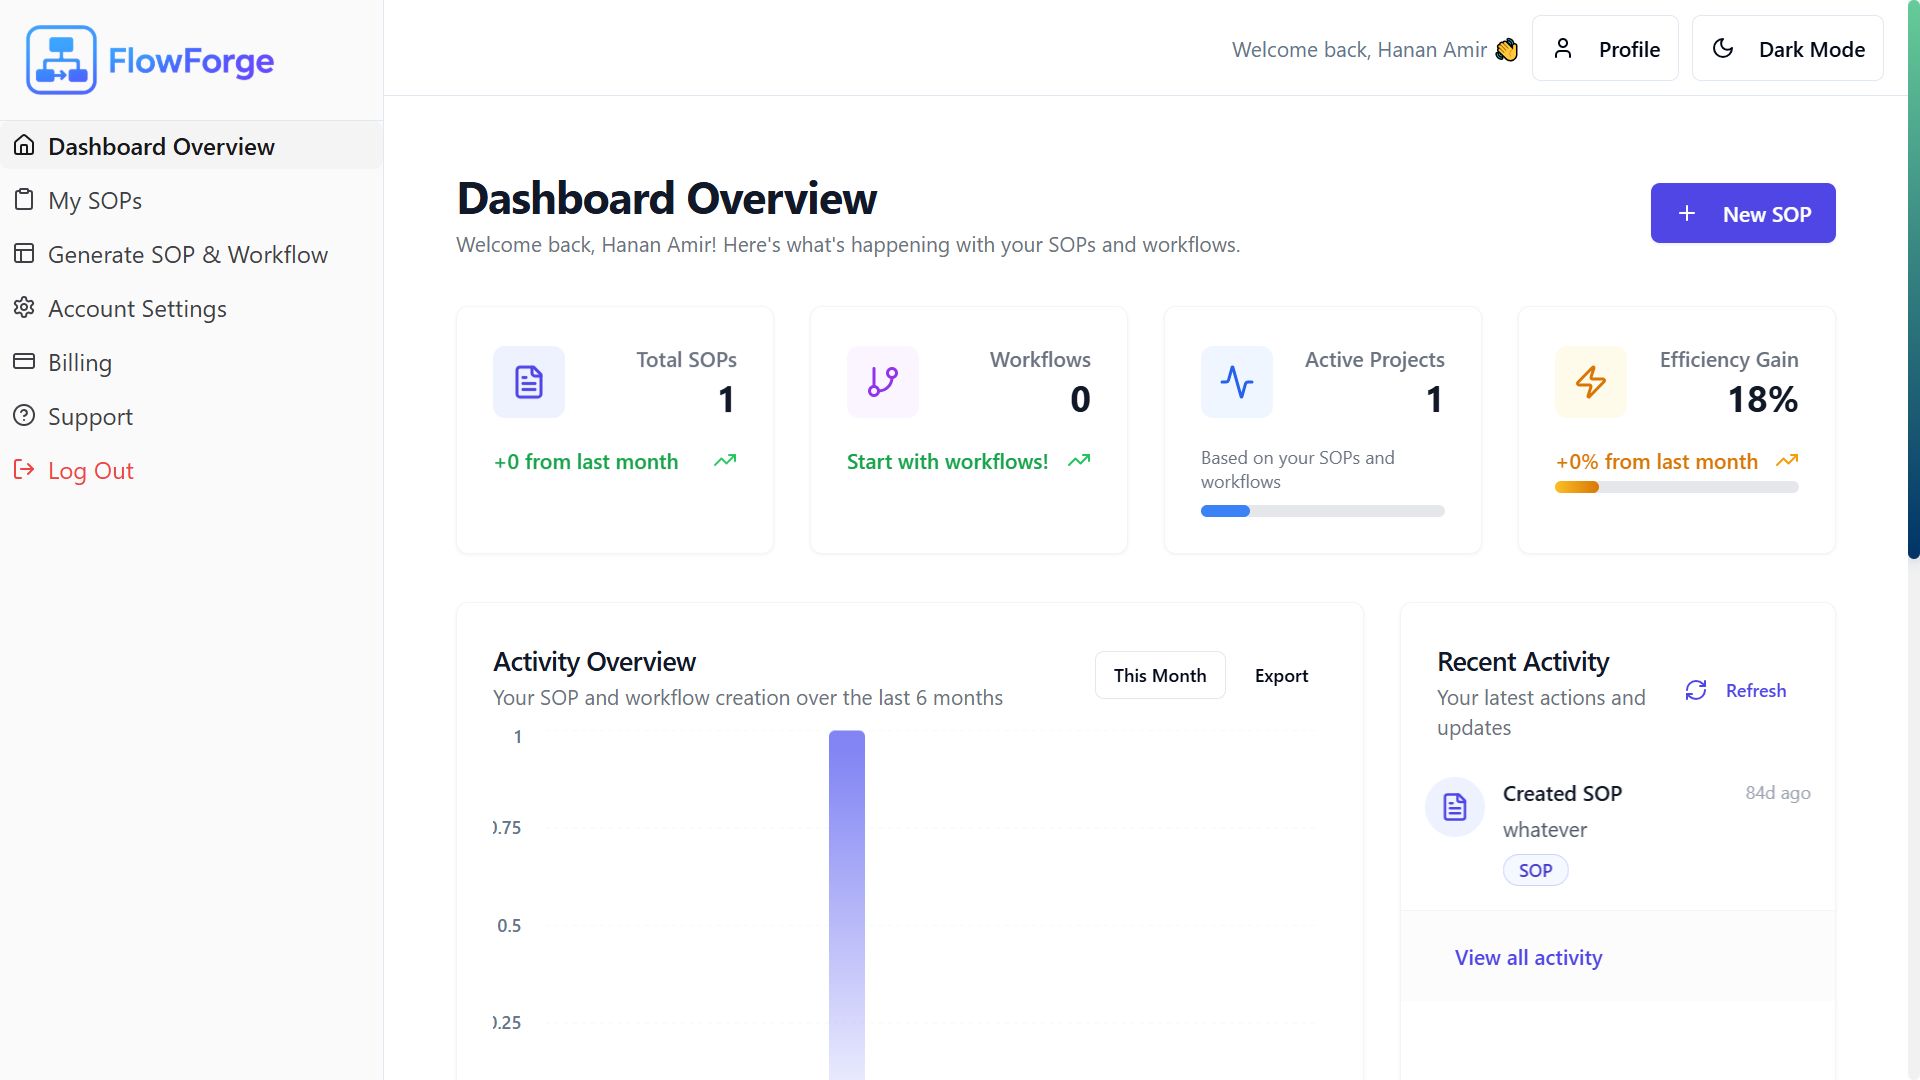The height and width of the screenshot is (1080, 1920).
Task: Click the Workflows branch icon
Action: 882,382
